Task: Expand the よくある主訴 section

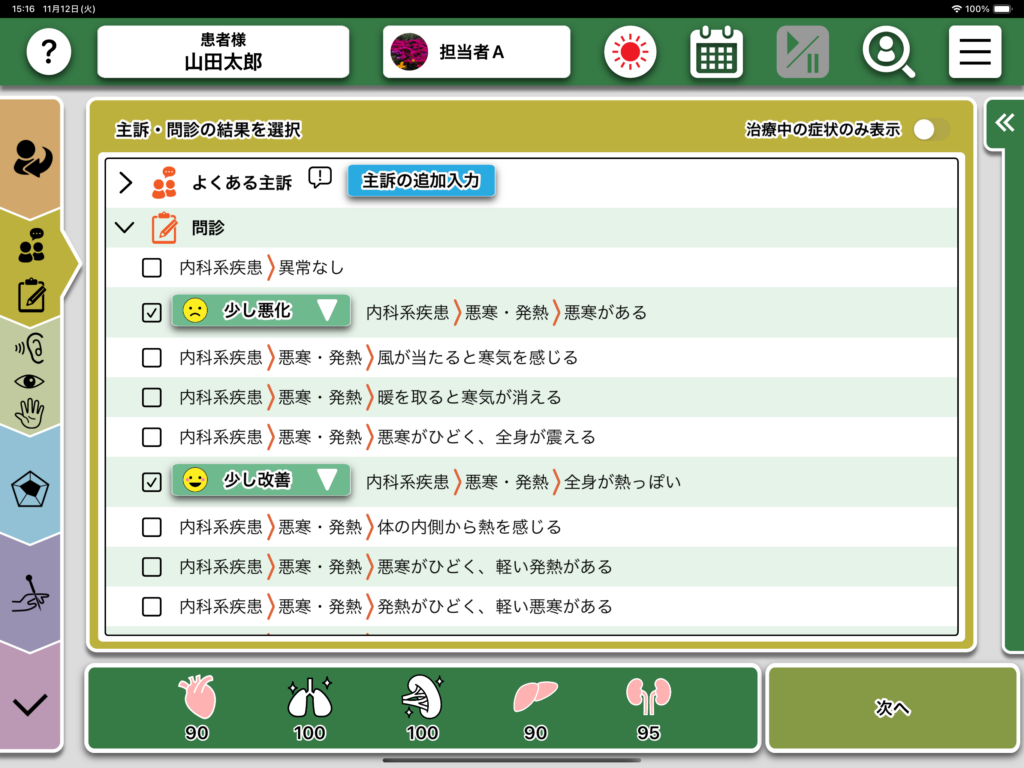Action: [x=125, y=182]
